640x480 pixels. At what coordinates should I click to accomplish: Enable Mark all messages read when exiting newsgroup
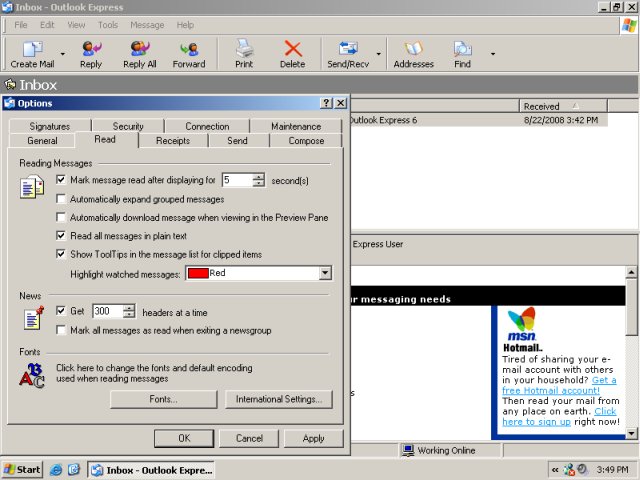click(61, 330)
